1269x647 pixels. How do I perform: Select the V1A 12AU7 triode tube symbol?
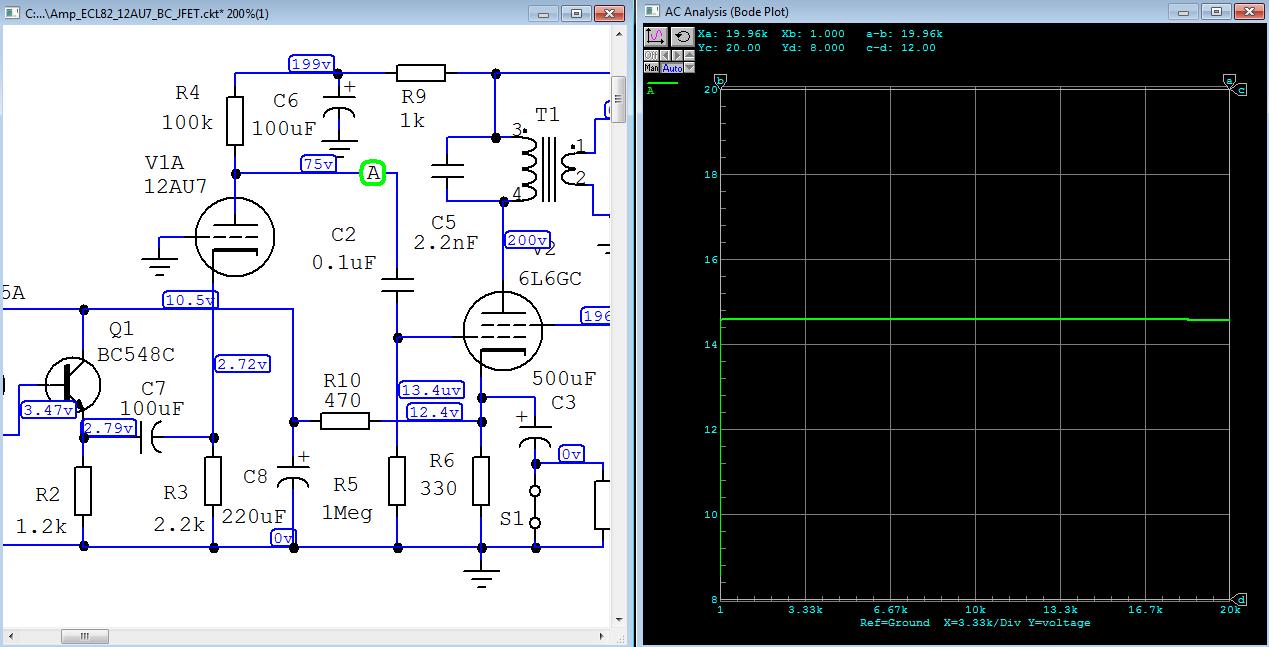tap(235, 236)
